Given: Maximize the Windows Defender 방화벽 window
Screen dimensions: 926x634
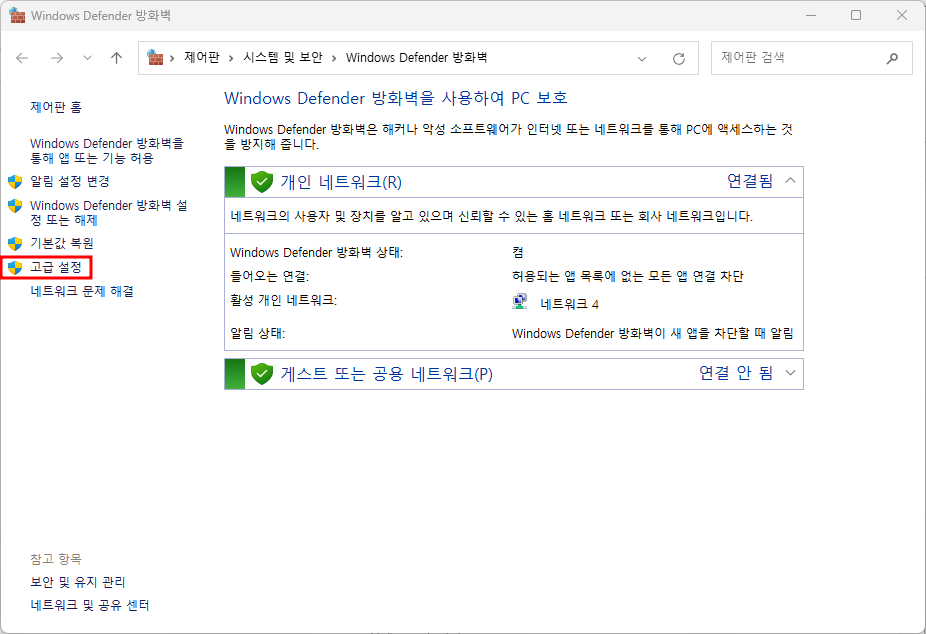Looking at the screenshot, I should click(x=856, y=15).
